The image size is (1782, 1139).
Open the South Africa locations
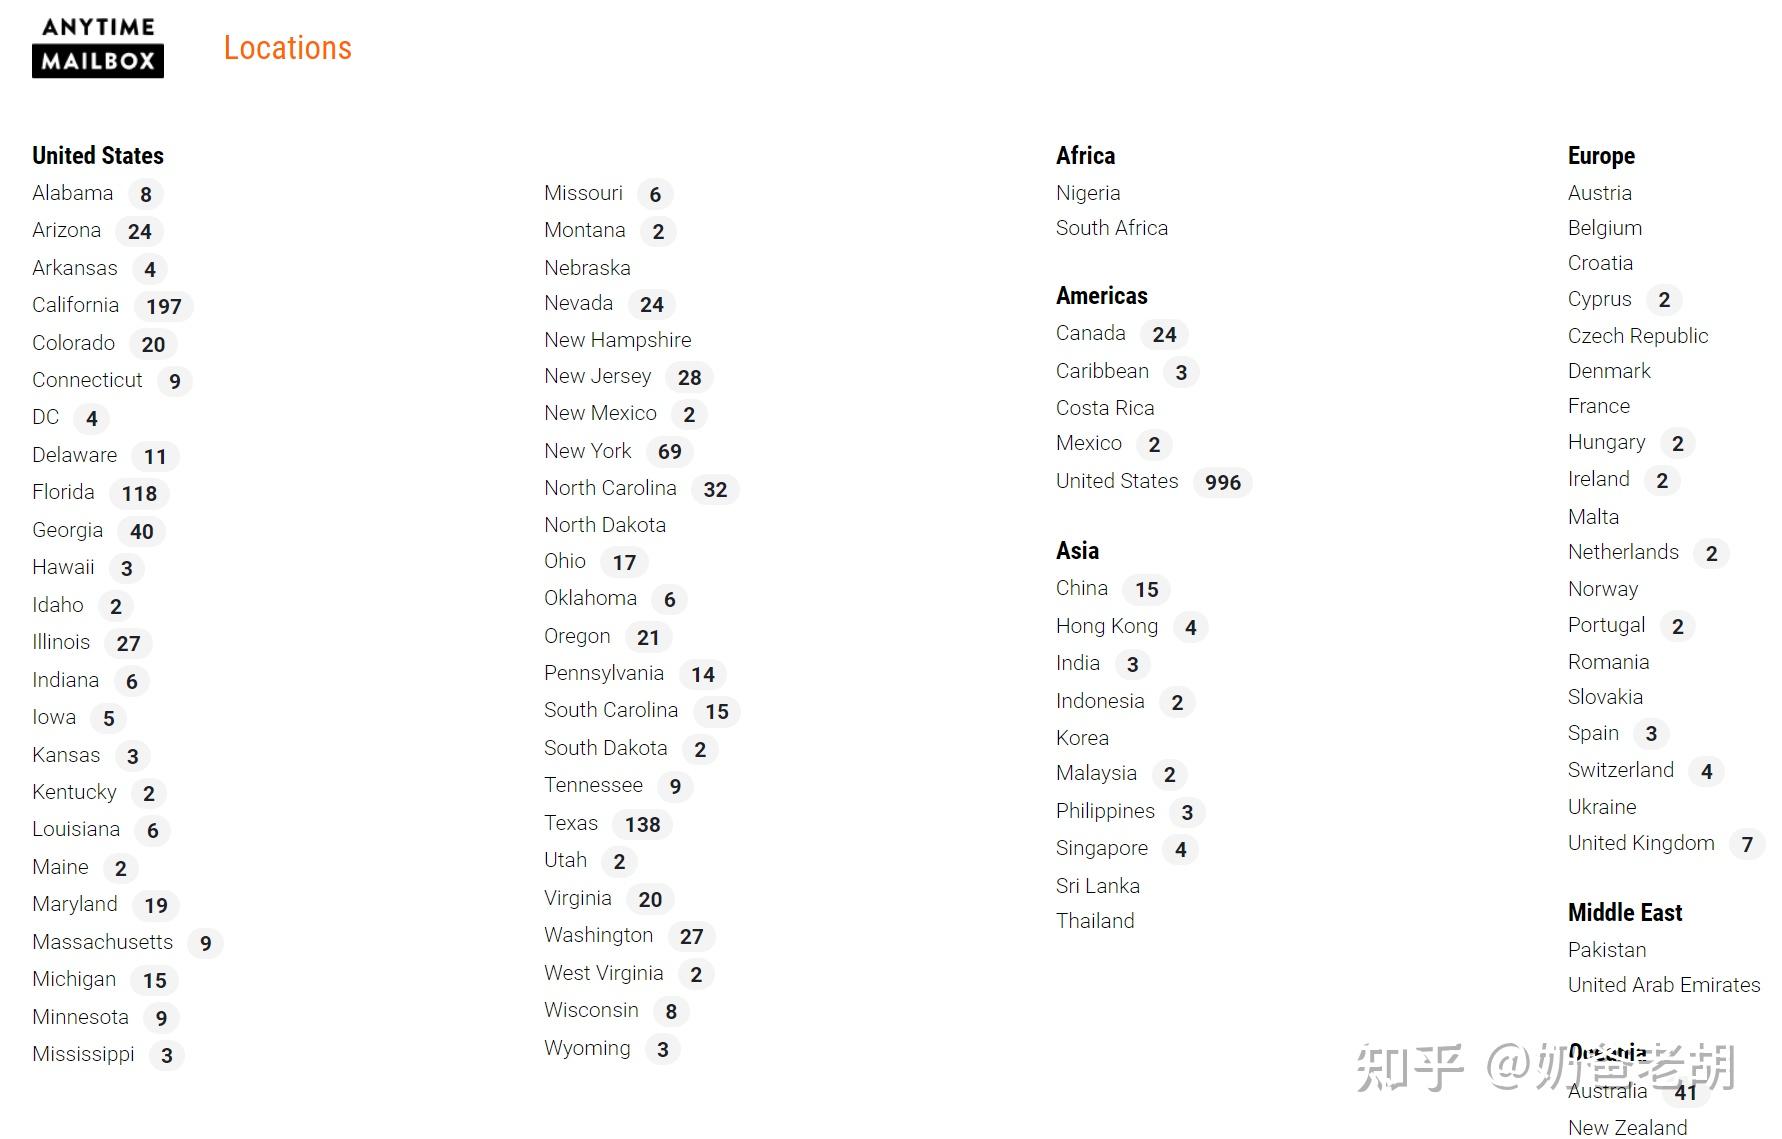[1112, 228]
